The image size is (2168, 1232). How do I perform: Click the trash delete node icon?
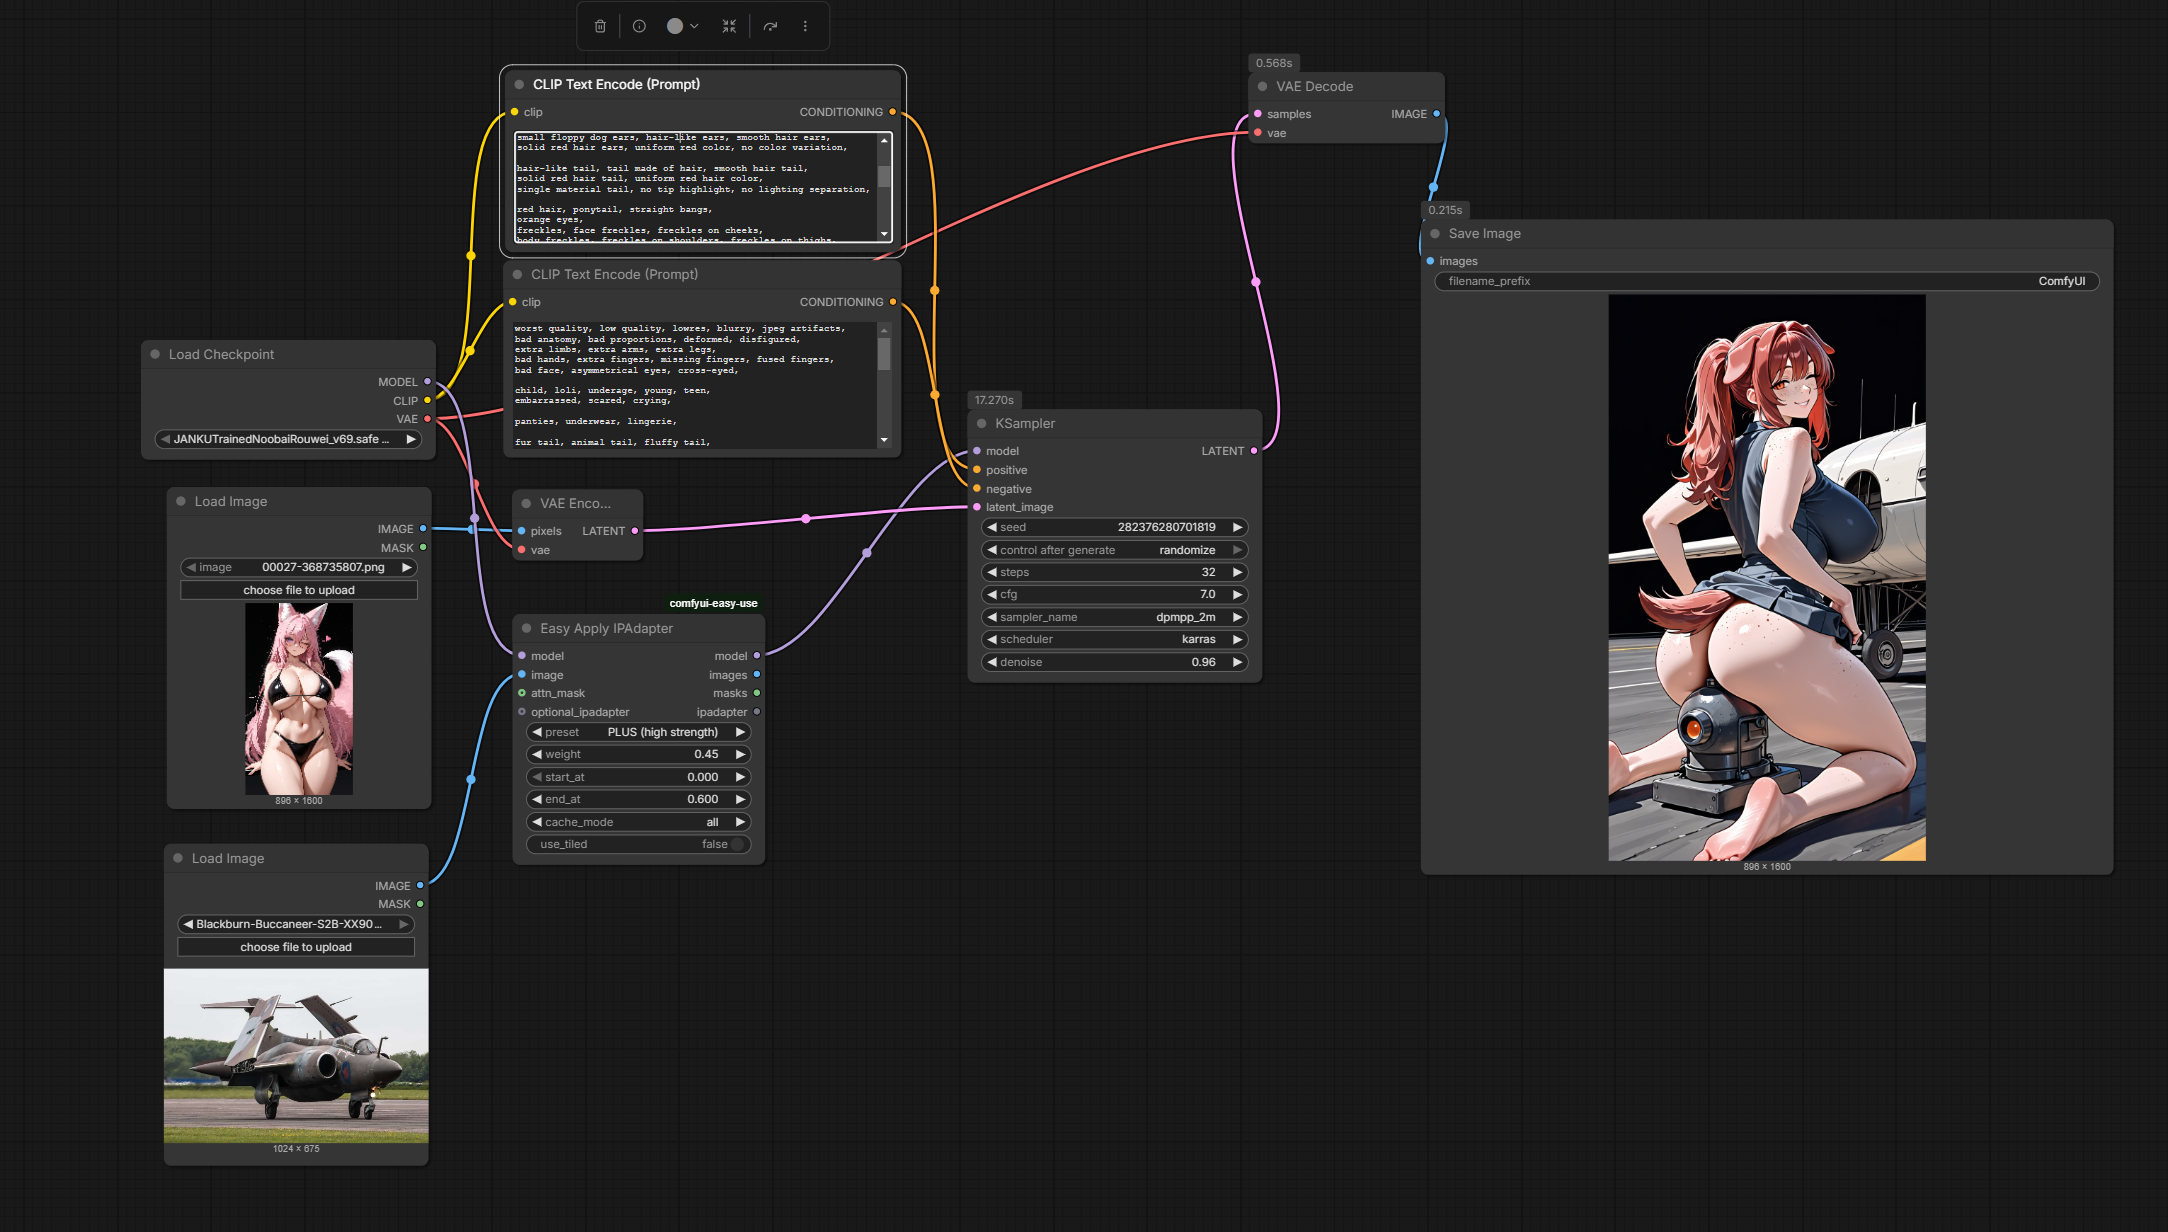click(x=600, y=26)
